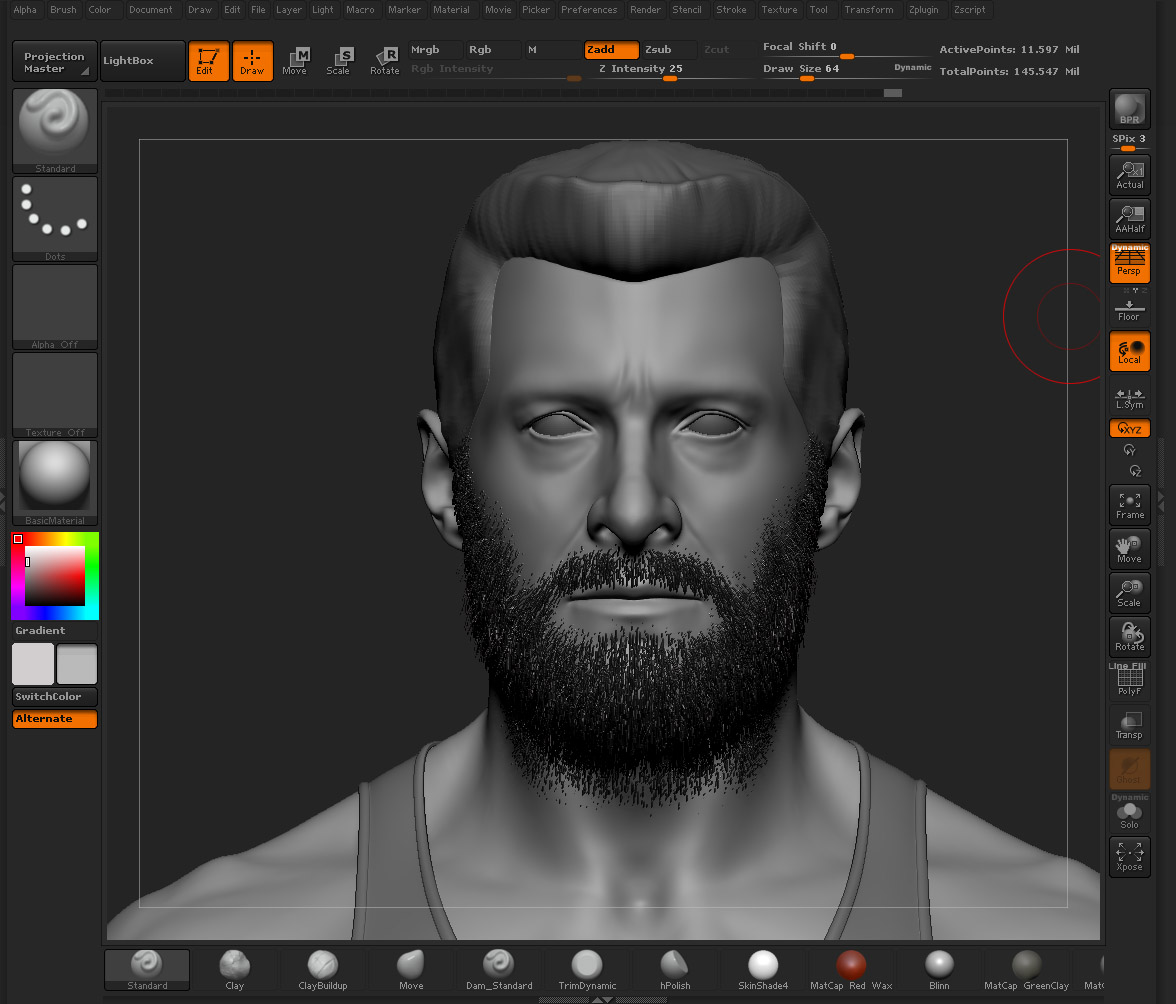This screenshot has height=1004, width=1176.
Task: Select Standard brush in bottom shelf
Action: (147, 970)
